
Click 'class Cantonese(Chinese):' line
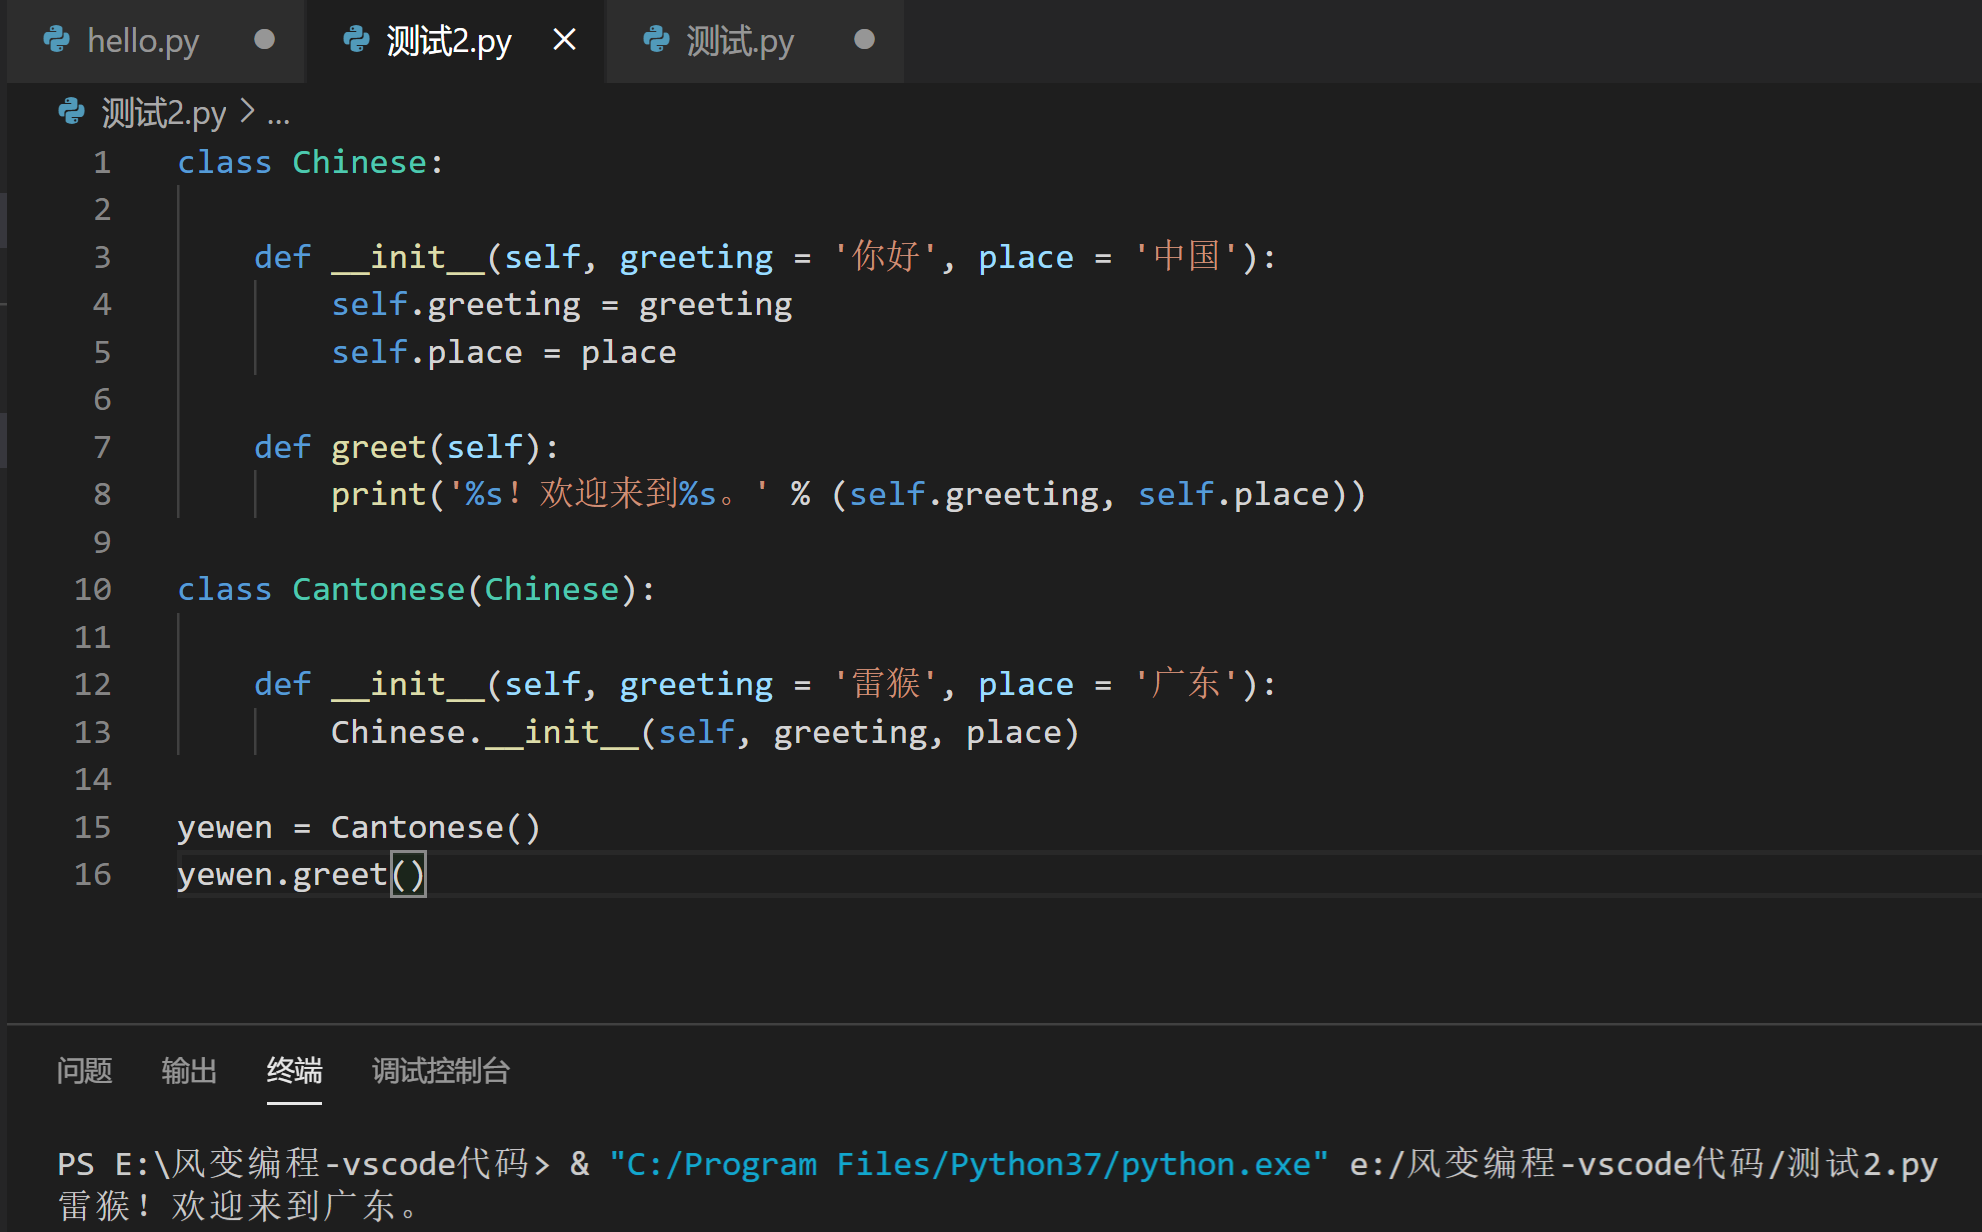pyautogui.click(x=416, y=589)
